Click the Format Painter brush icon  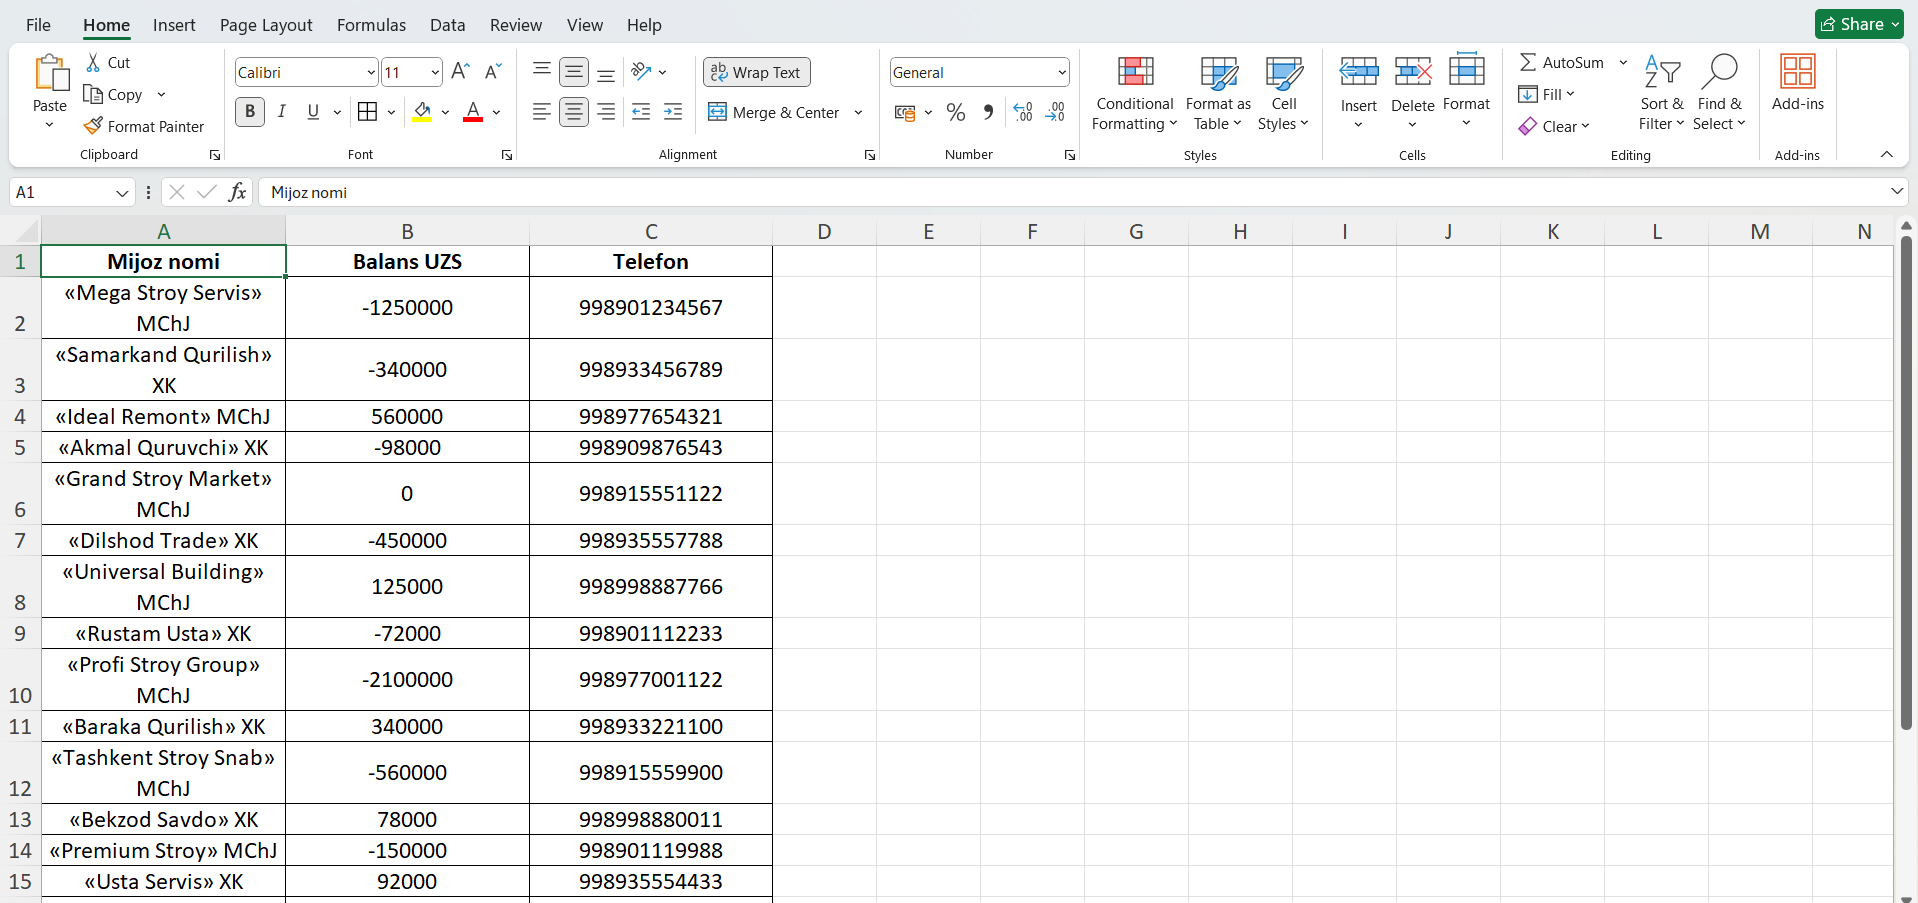[x=93, y=126]
